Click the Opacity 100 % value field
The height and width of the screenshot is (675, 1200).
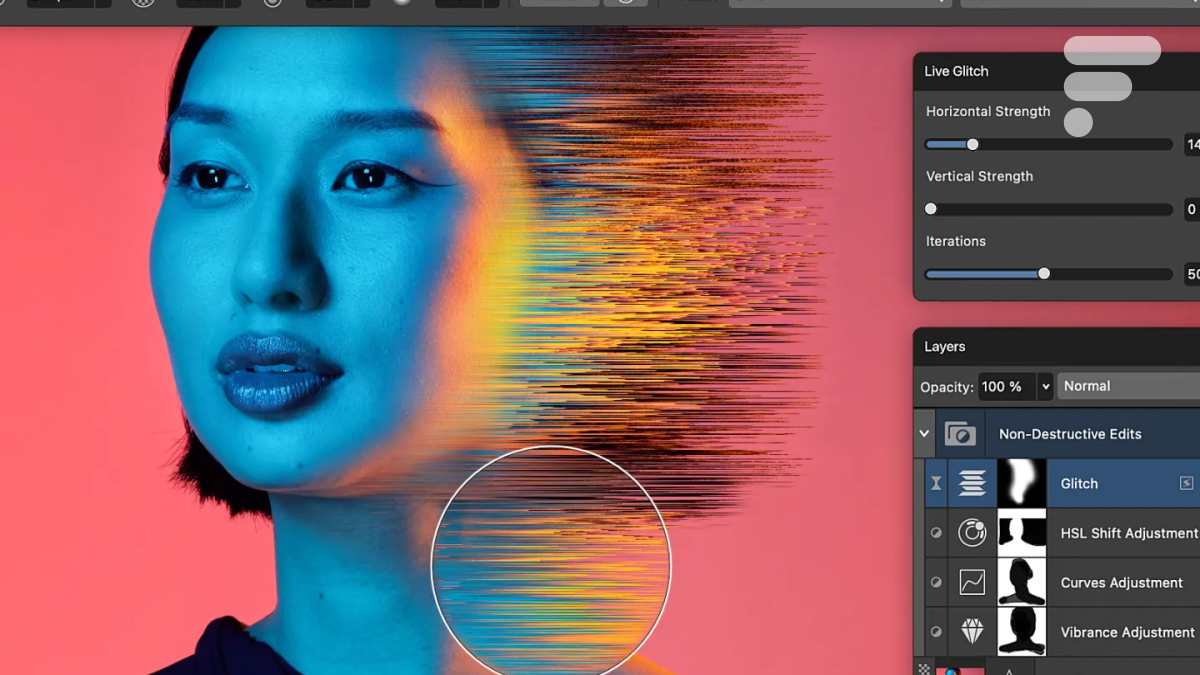click(x=1005, y=386)
